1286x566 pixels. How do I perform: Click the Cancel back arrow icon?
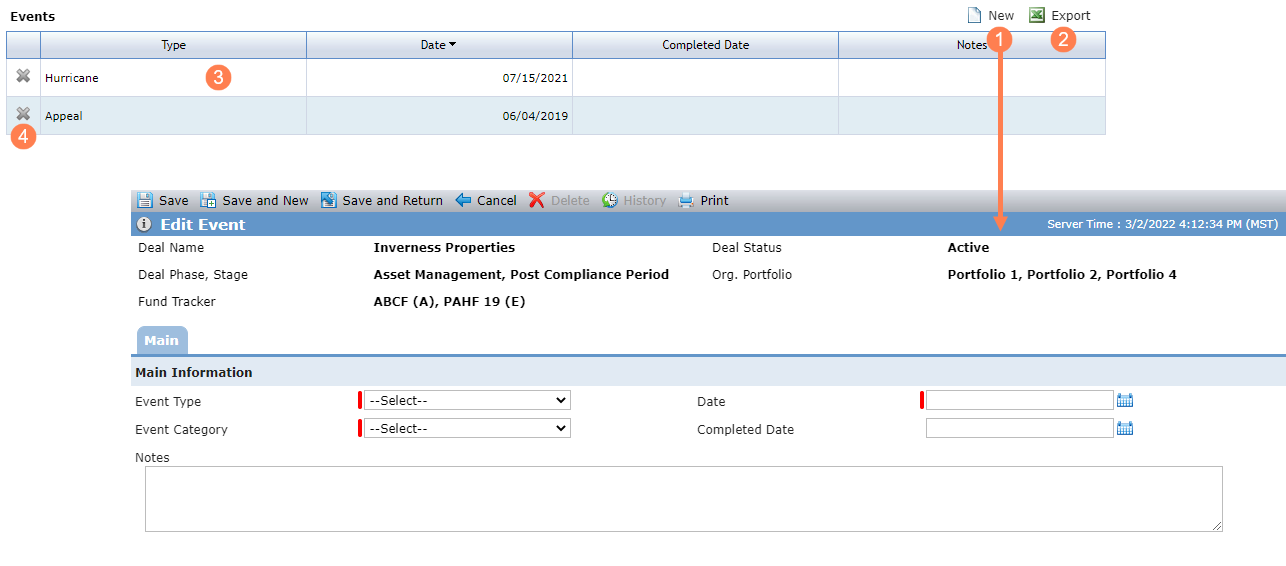pos(463,200)
